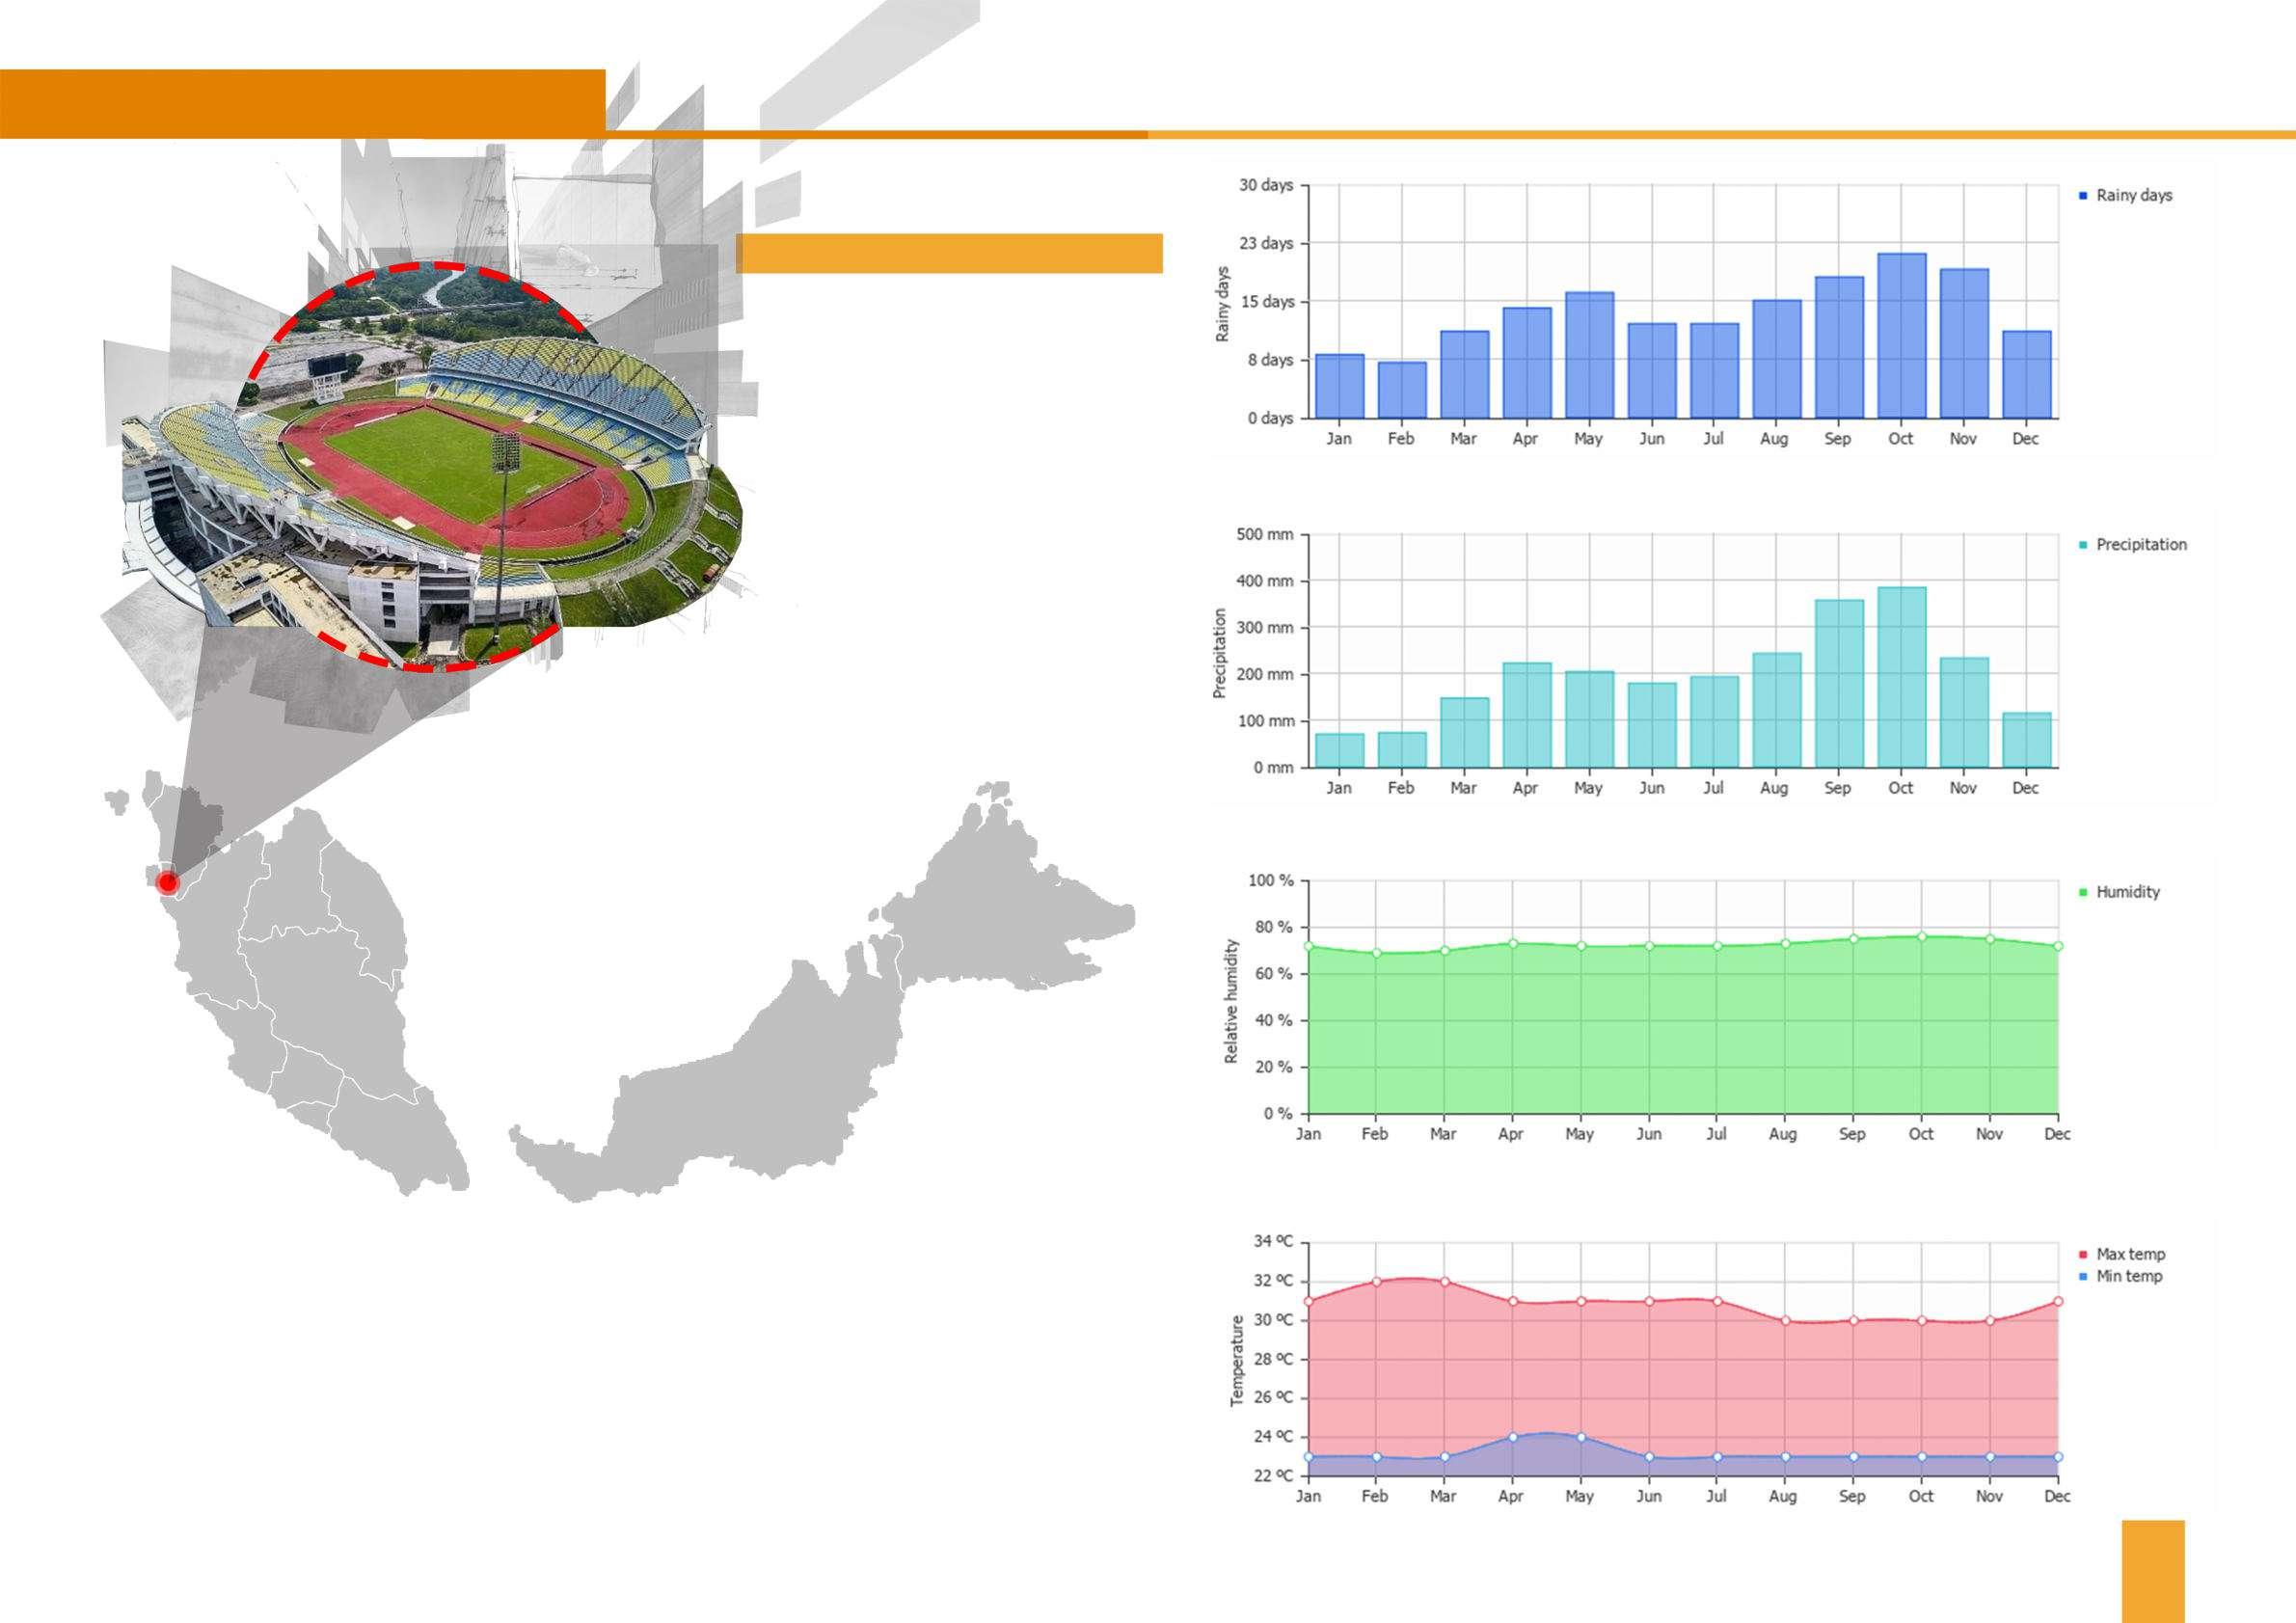Click the December bar in Precipitation chart
Image resolution: width=2296 pixels, height=1623 pixels.
[x=2026, y=740]
